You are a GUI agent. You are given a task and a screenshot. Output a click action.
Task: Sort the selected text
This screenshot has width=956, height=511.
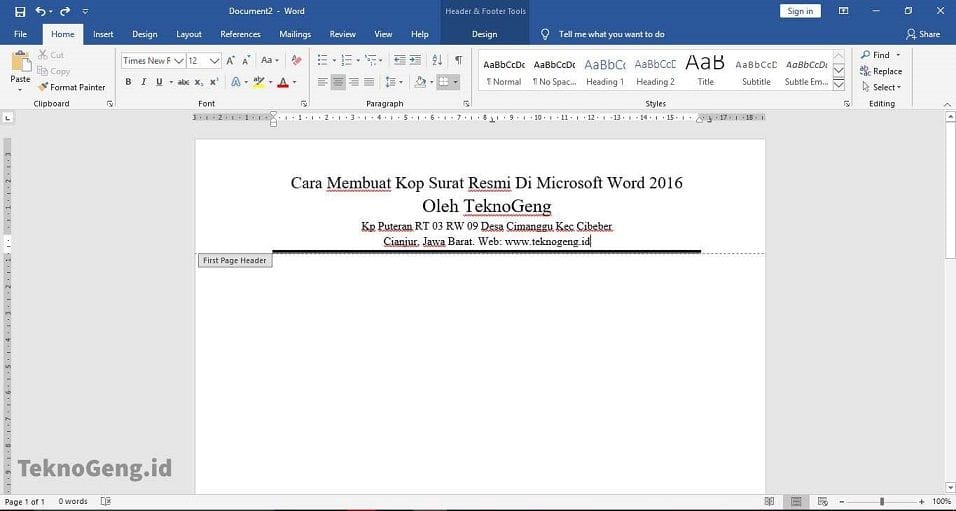[x=437, y=60]
